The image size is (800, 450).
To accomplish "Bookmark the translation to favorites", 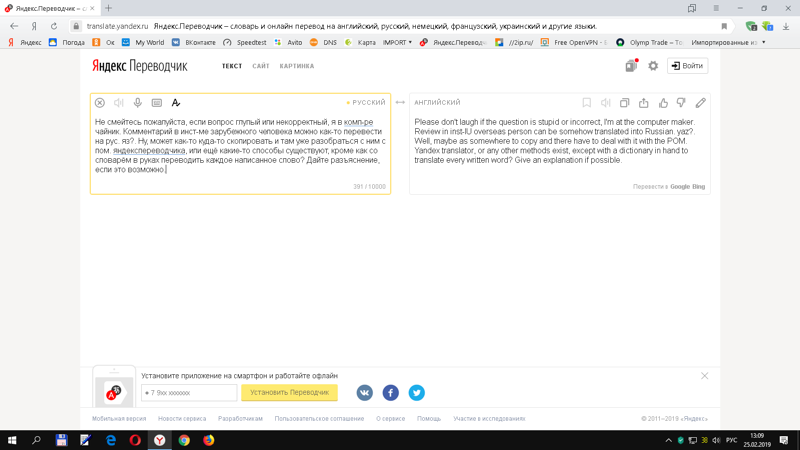I will click(x=587, y=103).
